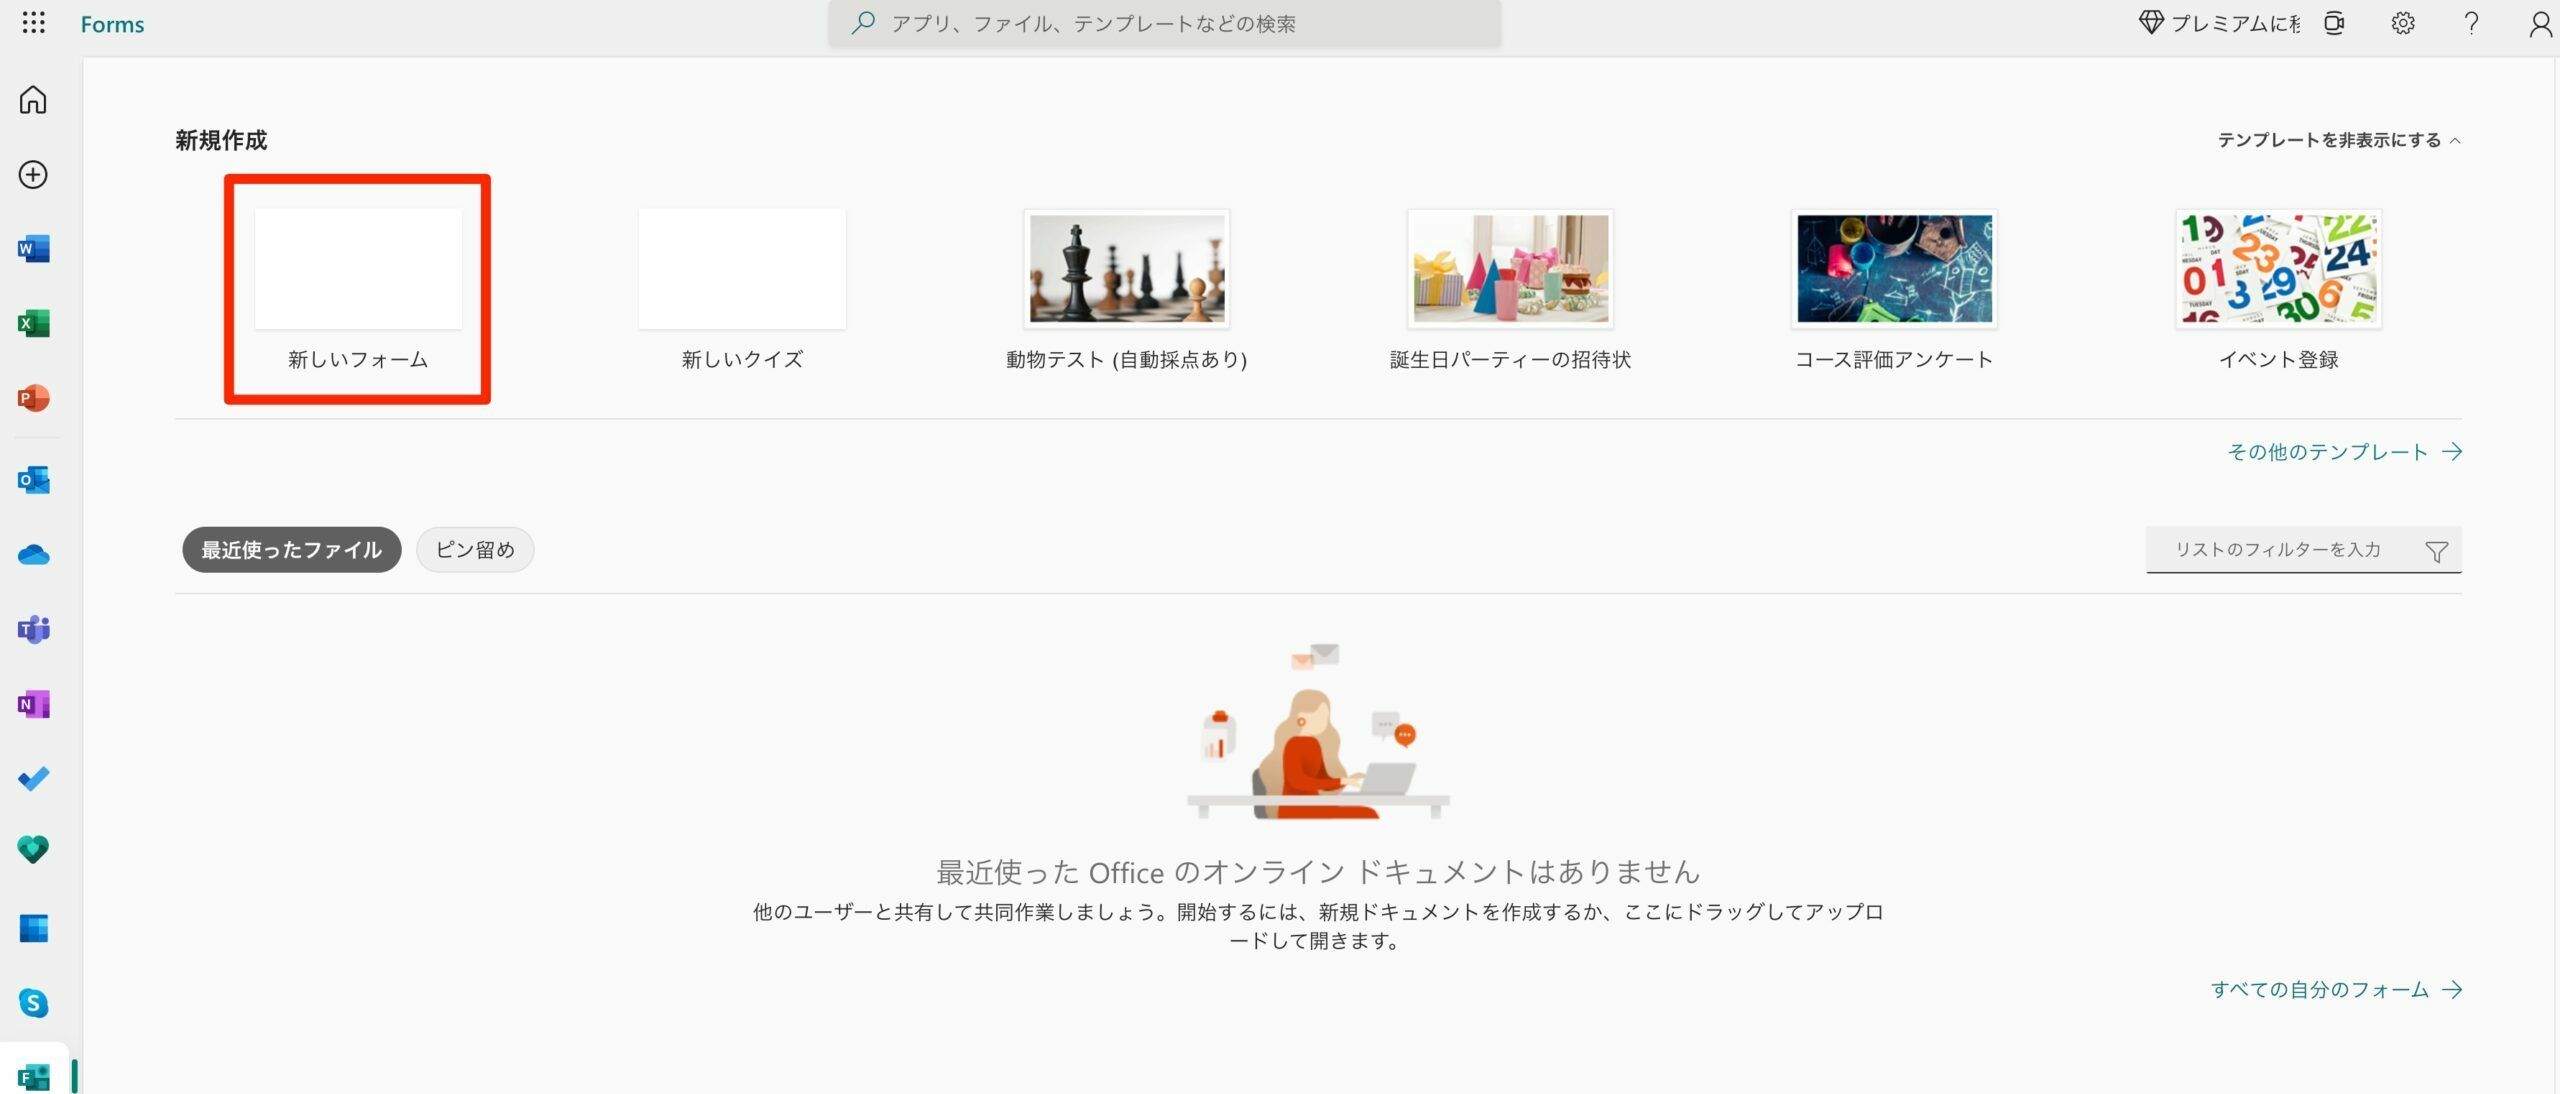Open Microsoft Teams from the sidebar
The height and width of the screenshot is (1094, 2560).
tap(33, 630)
